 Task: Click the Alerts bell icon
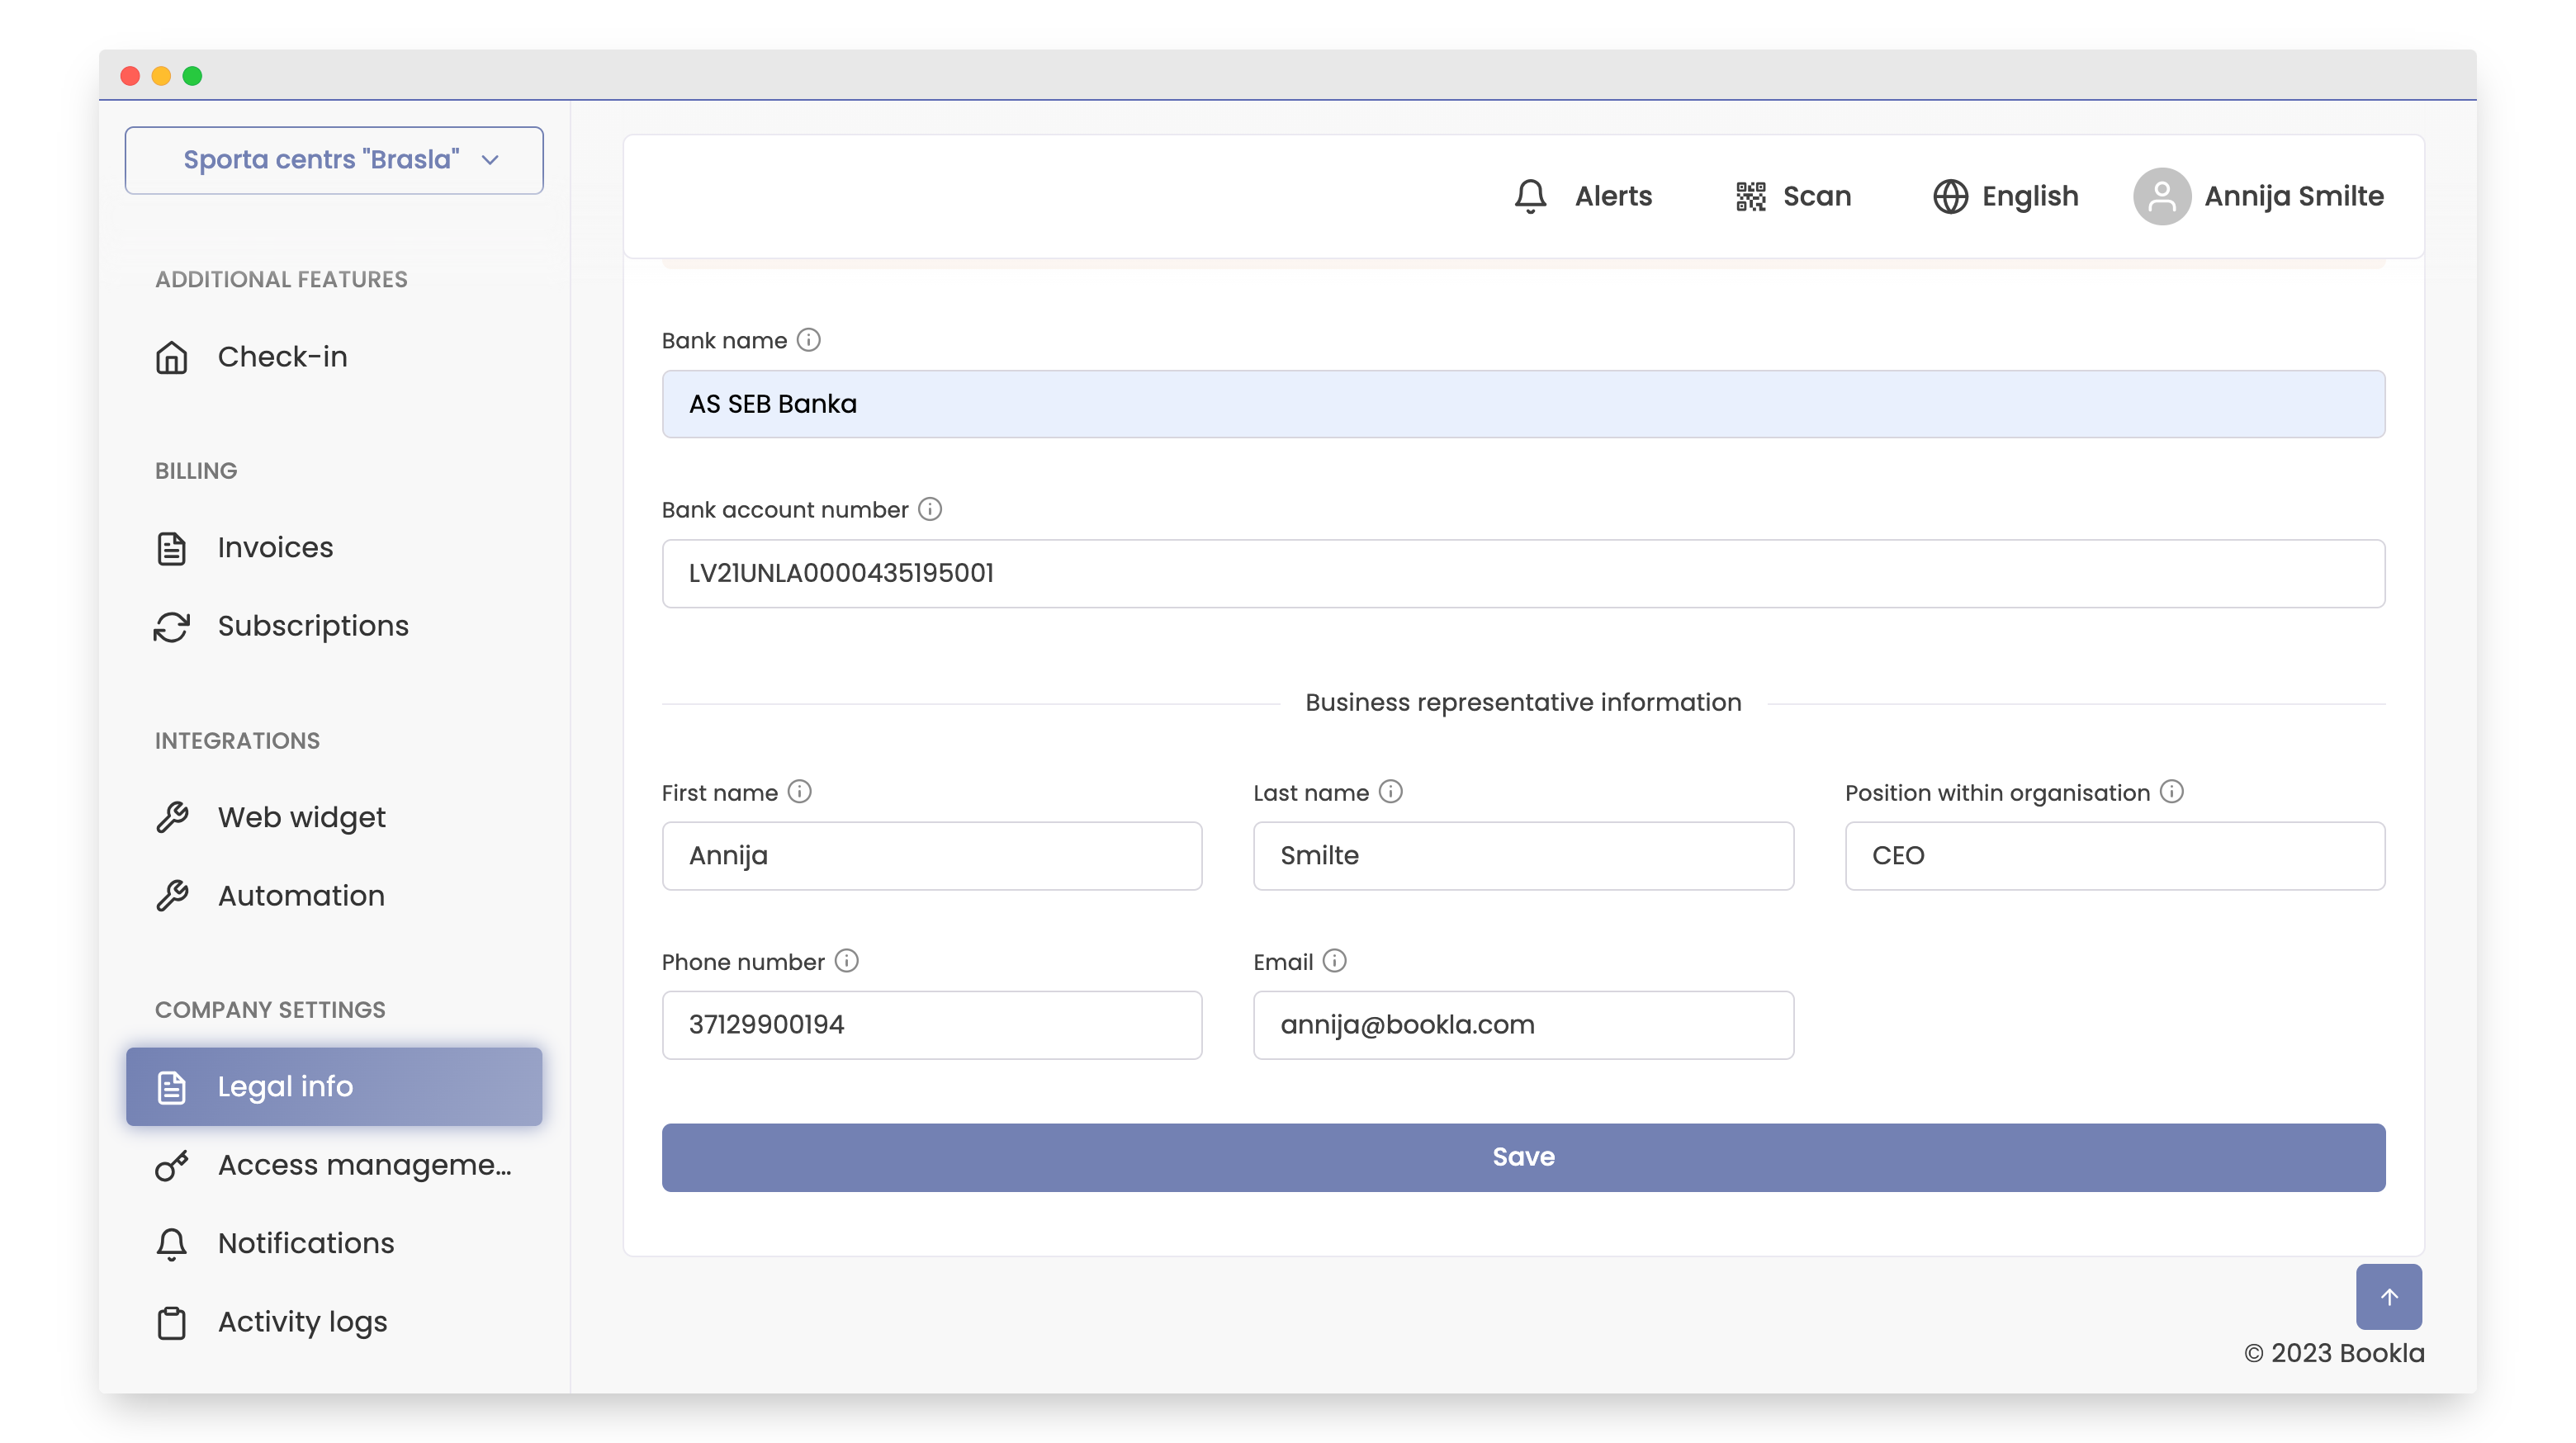point(1530,196)
